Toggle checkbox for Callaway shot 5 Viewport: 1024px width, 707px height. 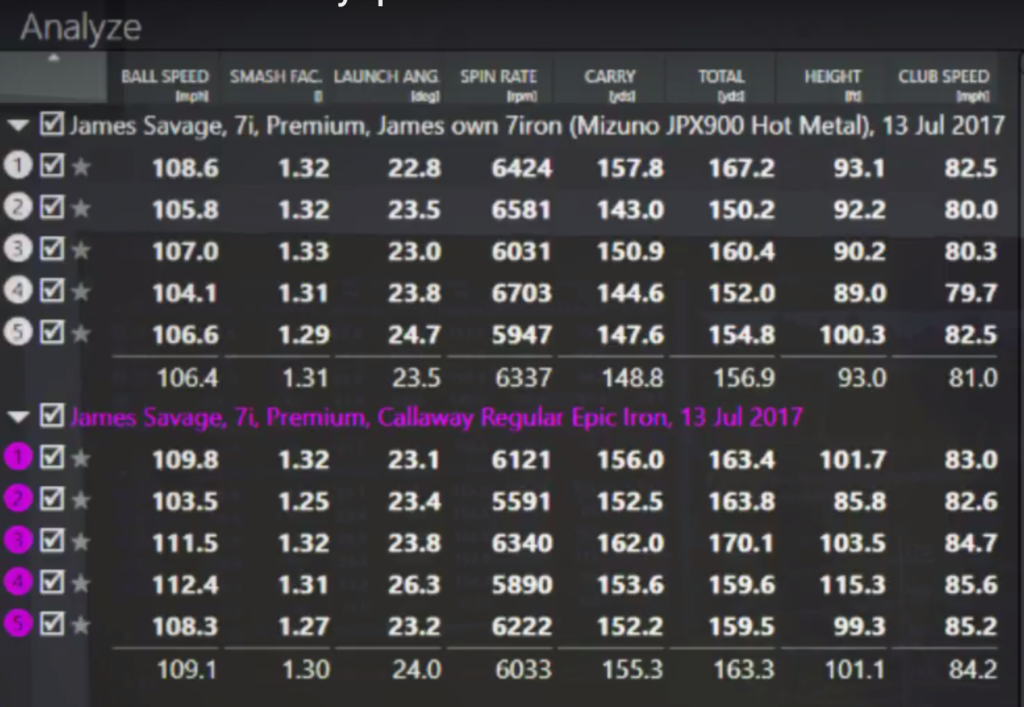pos(52,625)
